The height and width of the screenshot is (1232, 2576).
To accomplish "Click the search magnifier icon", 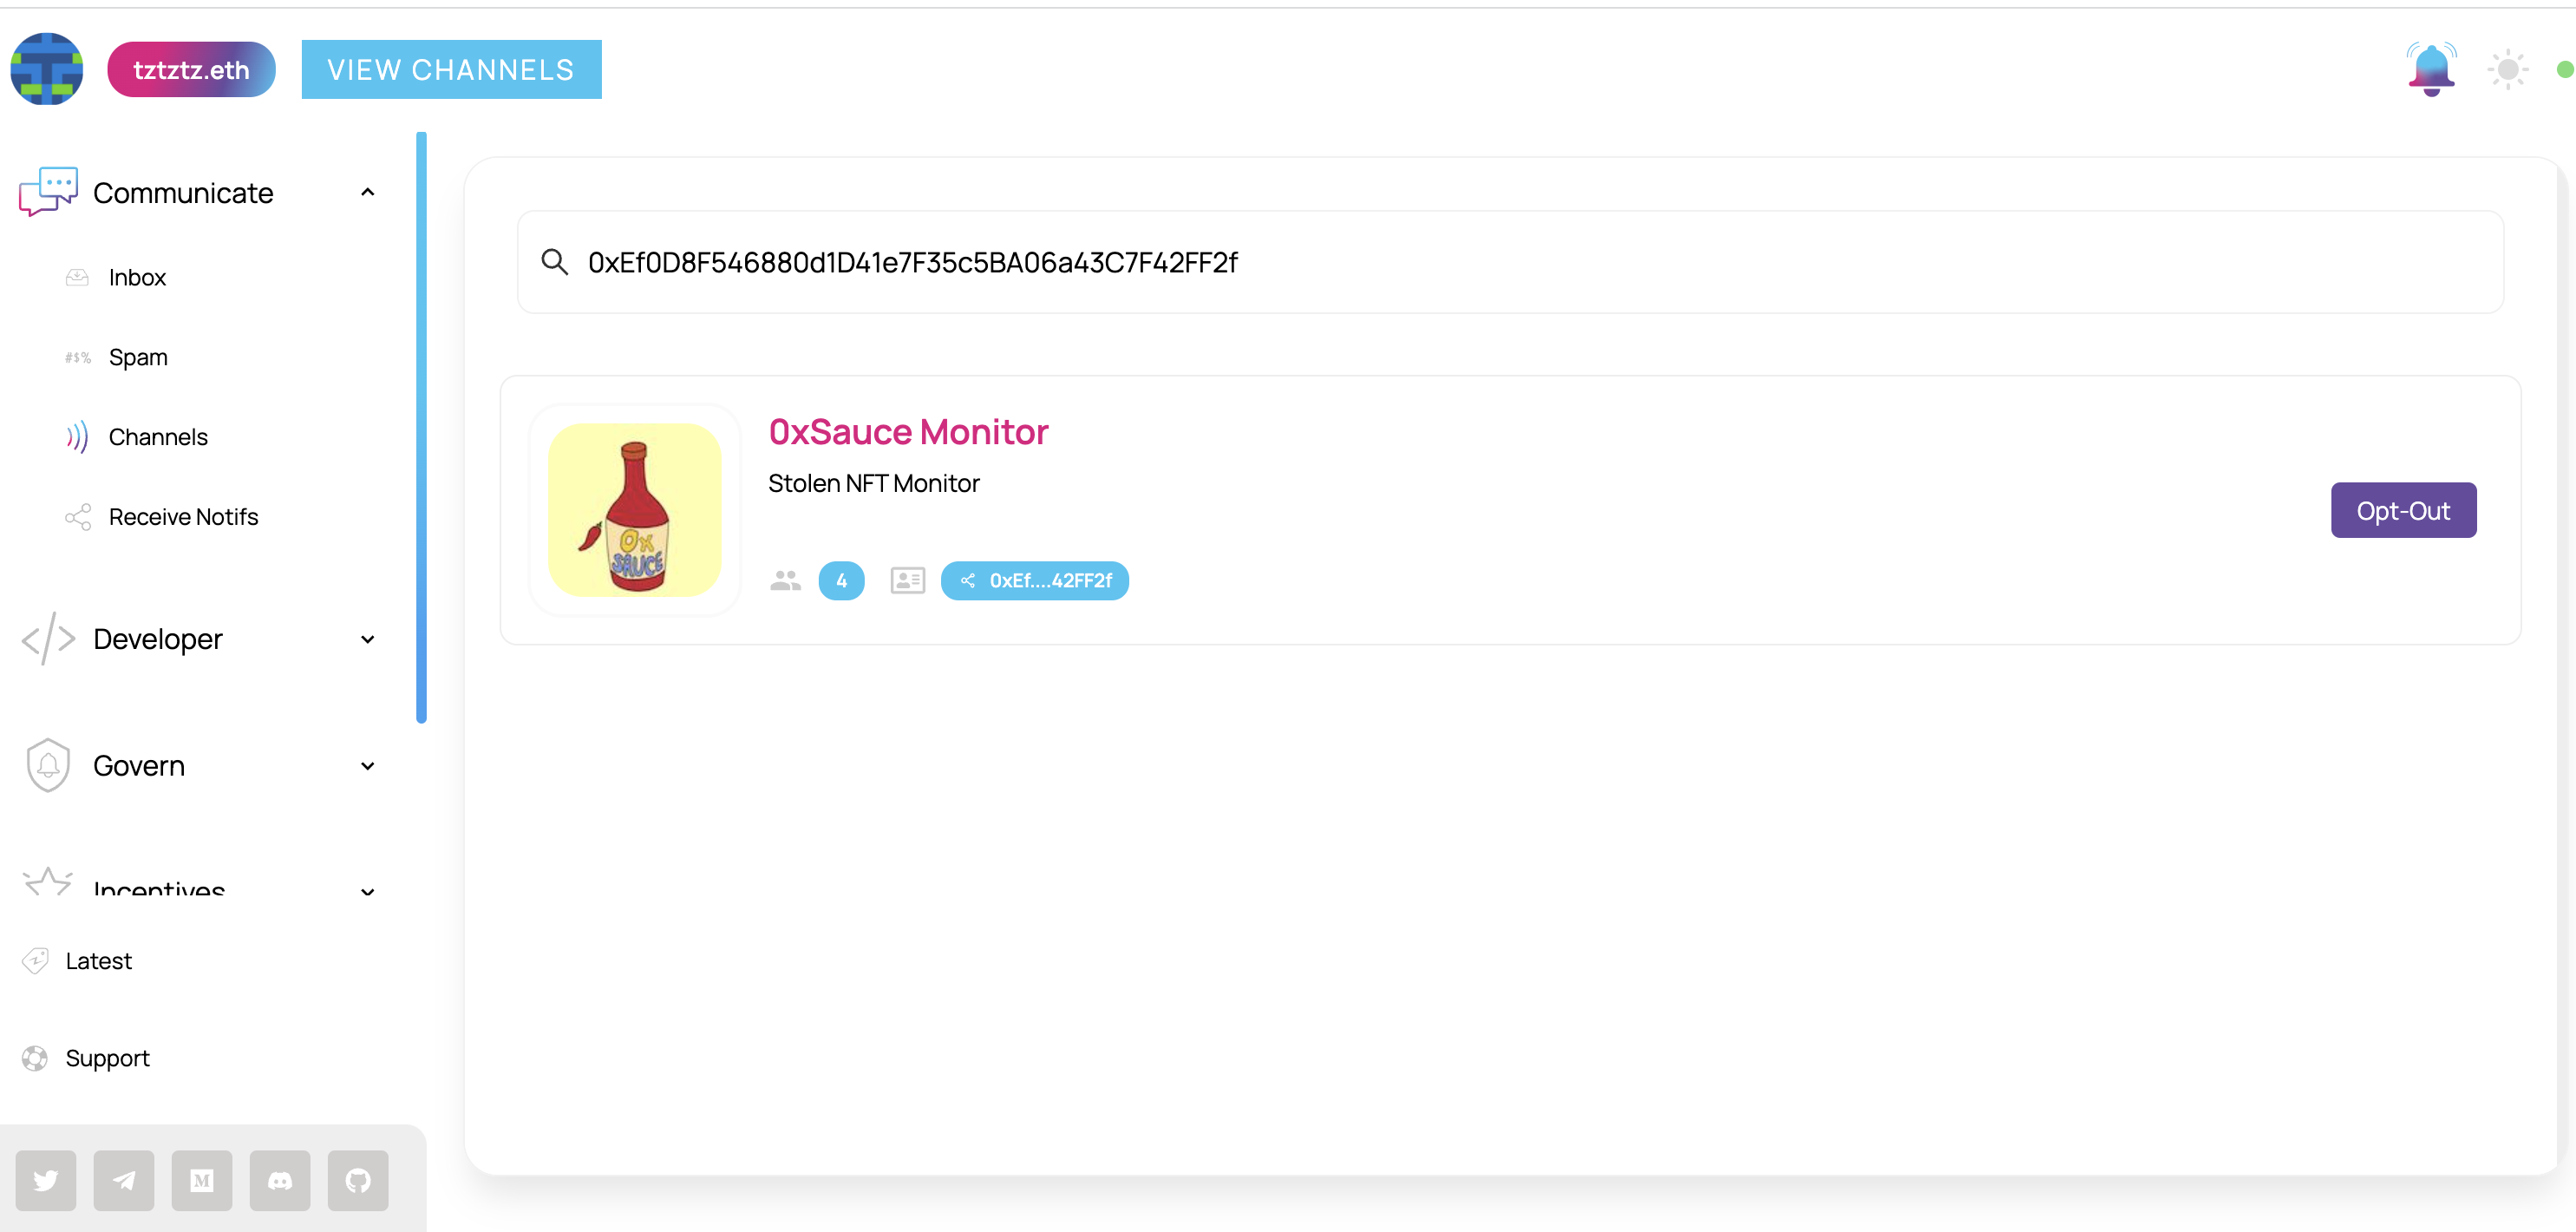I will pyautogui.click(x=555, y=262).
